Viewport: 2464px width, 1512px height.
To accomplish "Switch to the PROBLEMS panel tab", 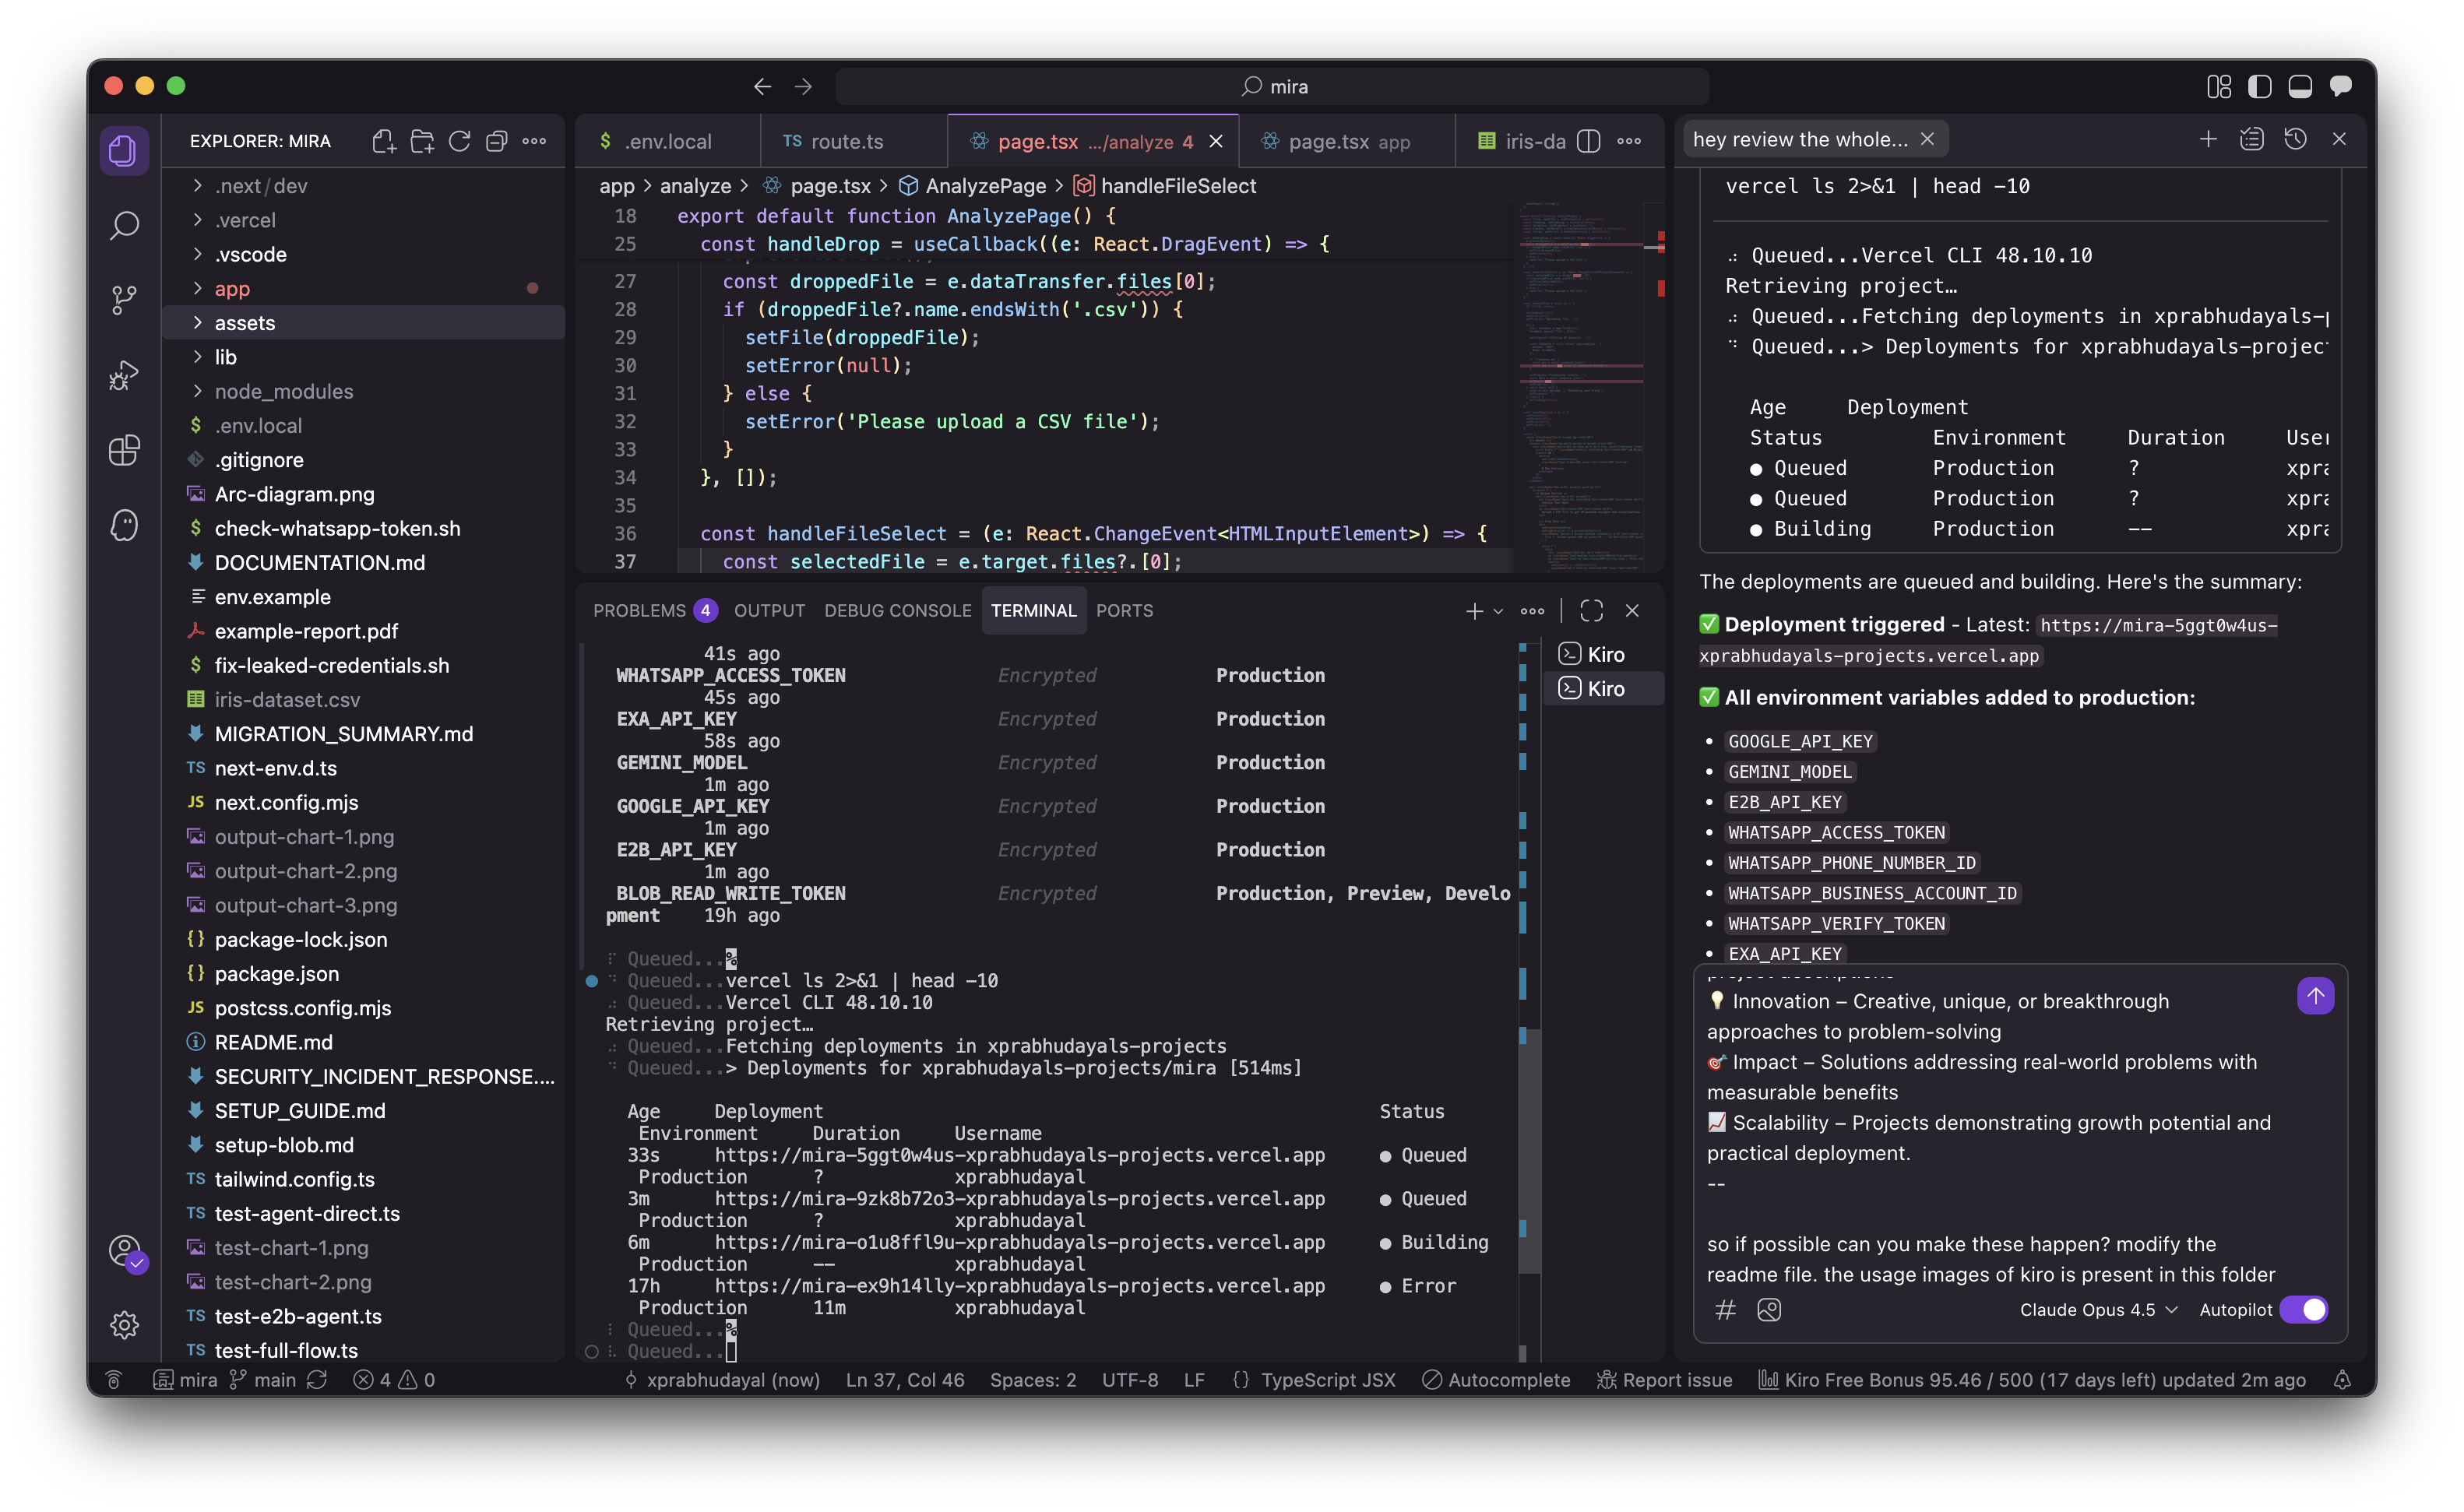I will (x=639, y=610).
